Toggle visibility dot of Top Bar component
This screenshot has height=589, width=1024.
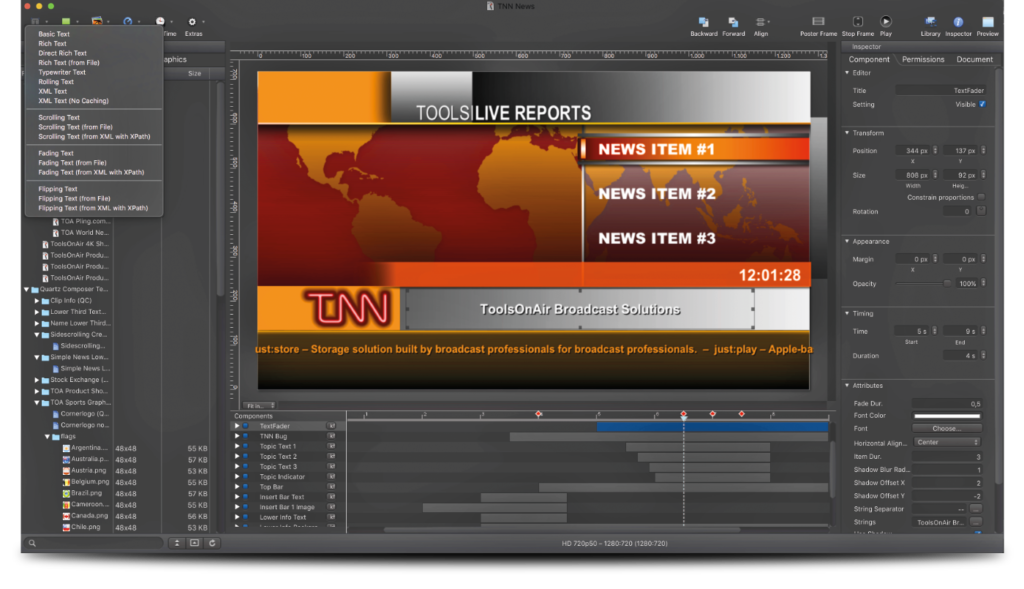[x=246, y=486]
